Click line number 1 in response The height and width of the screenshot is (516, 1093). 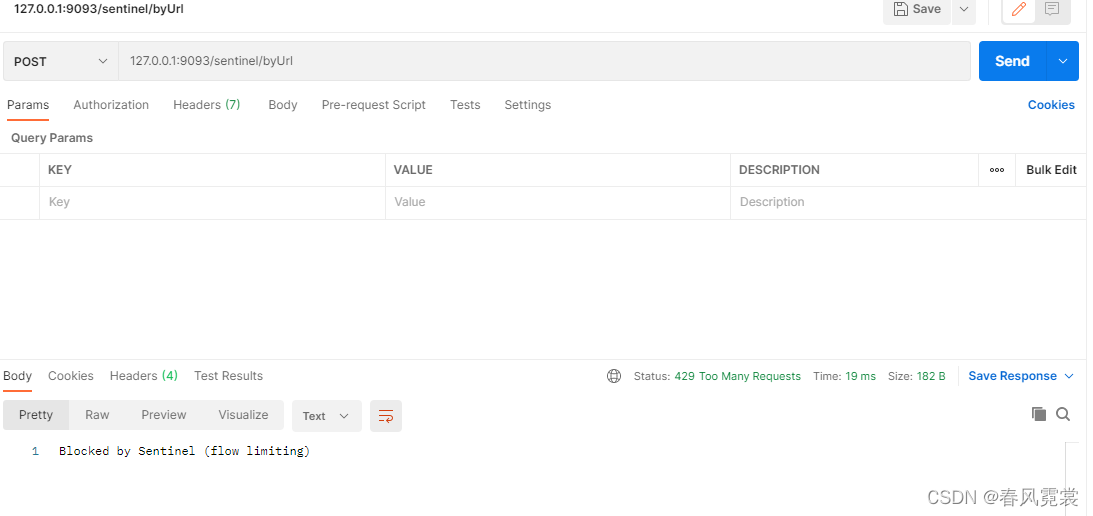coord(35,451)
